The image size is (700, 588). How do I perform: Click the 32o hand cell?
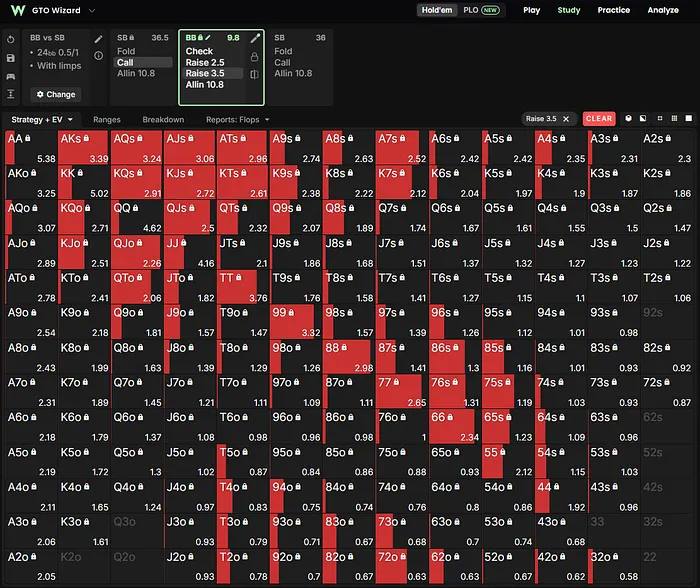click(x=613, y=566)
